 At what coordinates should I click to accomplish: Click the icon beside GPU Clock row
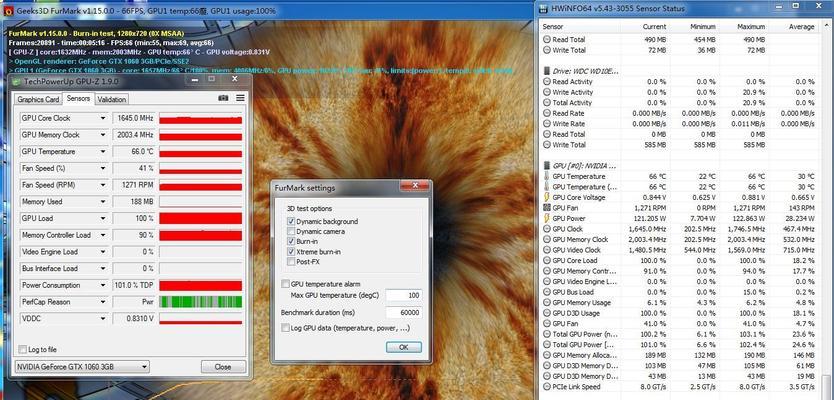point(547,229)
